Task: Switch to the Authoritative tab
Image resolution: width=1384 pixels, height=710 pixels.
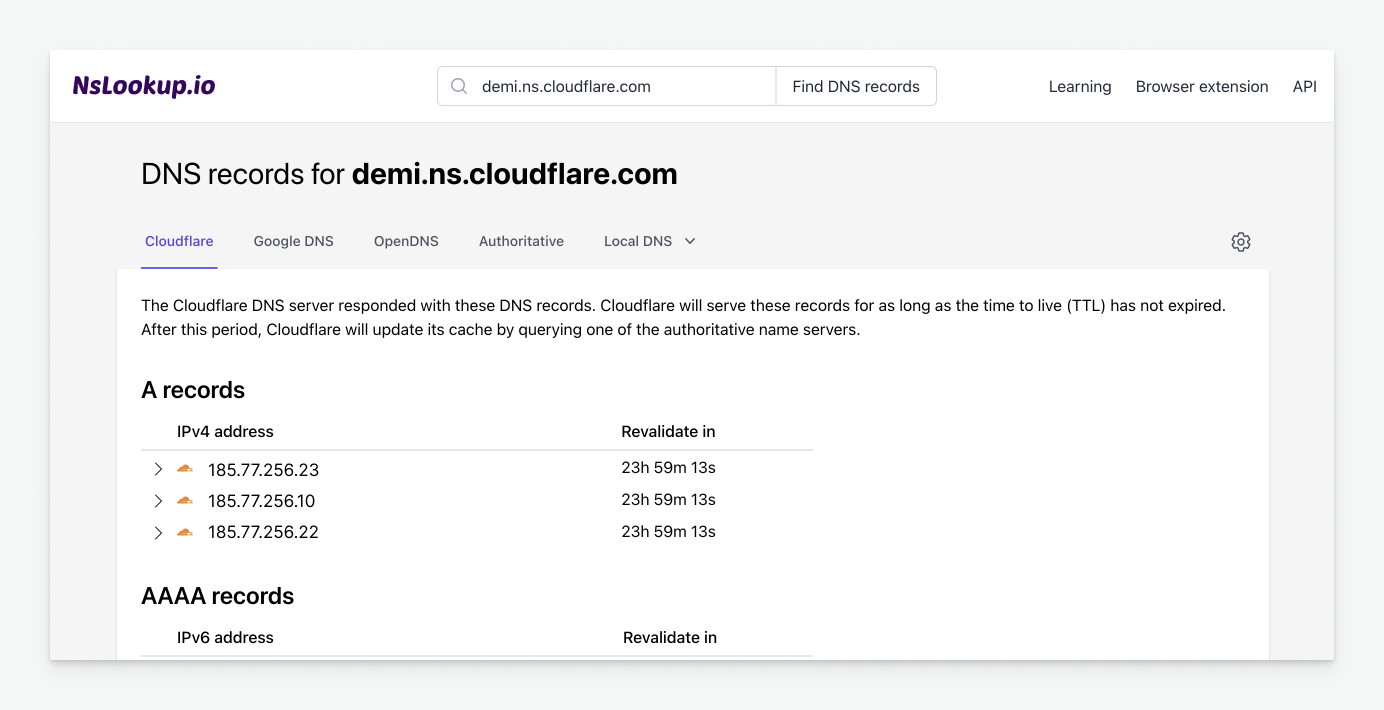Action: click(x=521, y=241)
